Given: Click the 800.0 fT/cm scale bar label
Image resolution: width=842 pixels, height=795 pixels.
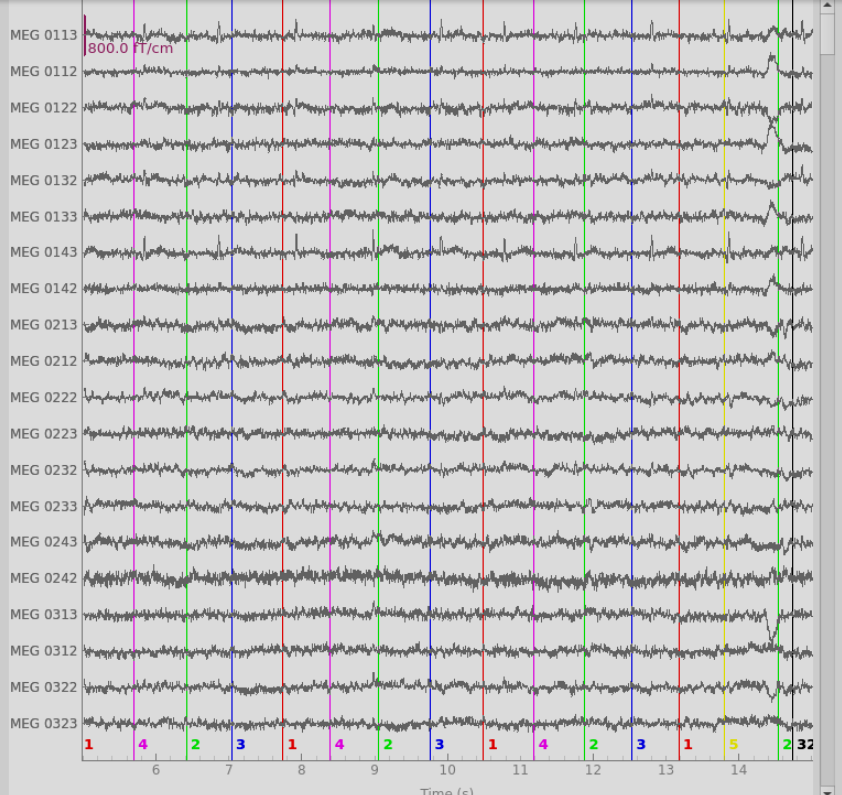Looking at the screenshot, I should [130, 48].
